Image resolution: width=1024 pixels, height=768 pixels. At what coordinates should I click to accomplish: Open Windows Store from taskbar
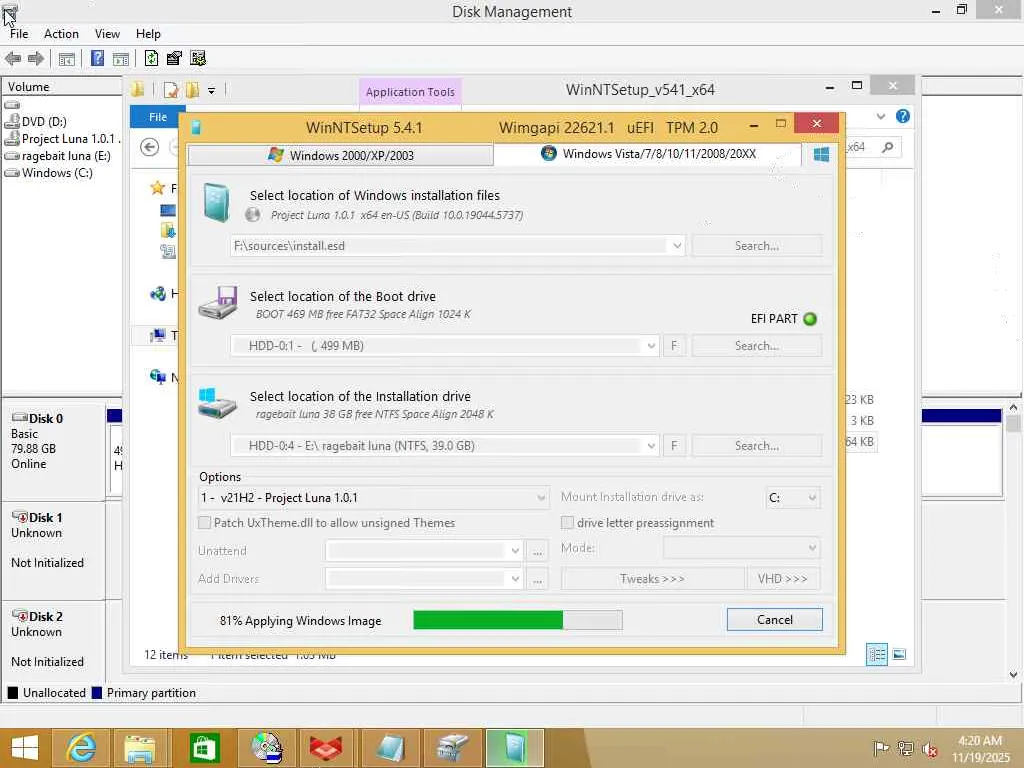pyautogui.click(x=203, y=748)
